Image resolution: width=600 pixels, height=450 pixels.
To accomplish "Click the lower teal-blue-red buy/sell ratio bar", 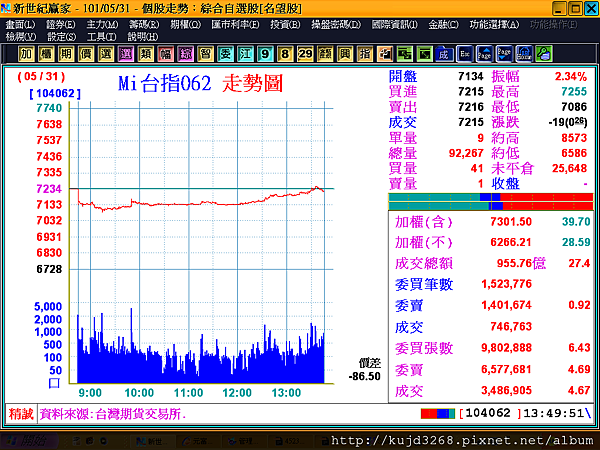I will click(491, 206).
